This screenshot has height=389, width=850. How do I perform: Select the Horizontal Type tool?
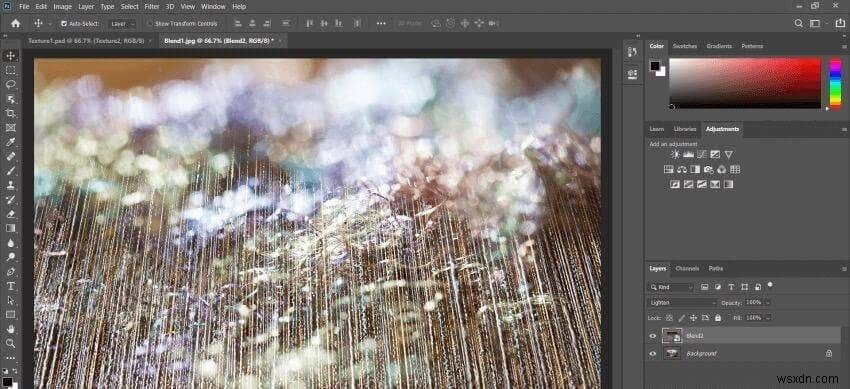(10, 286)
